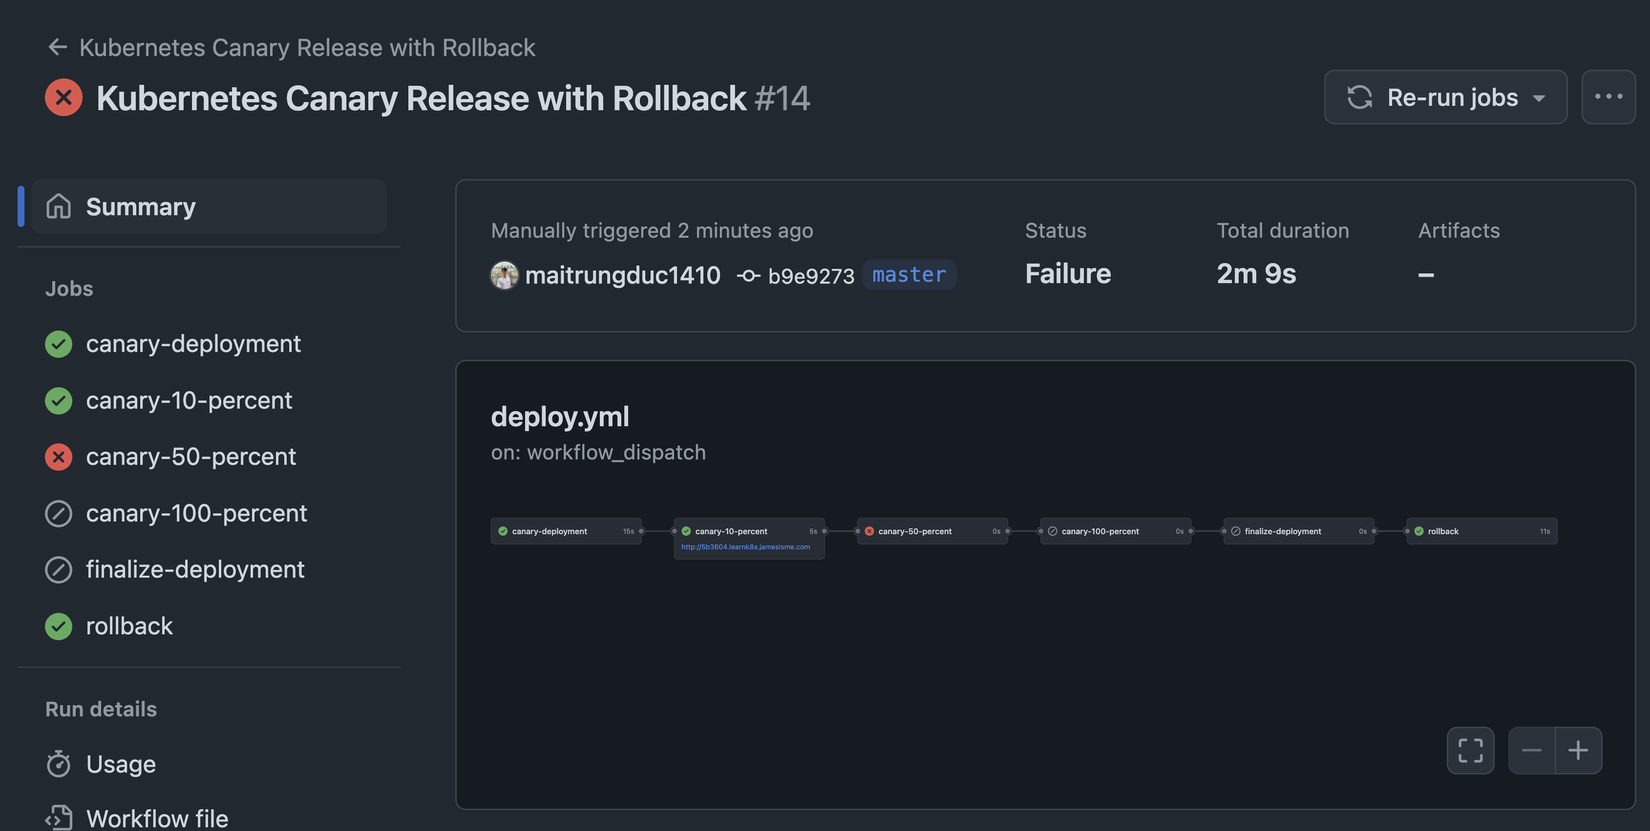The width and height of the screenshot is (1650, 831).
Task: Open deployment URL under canary-10-percent node
Action: pos(746,547)
